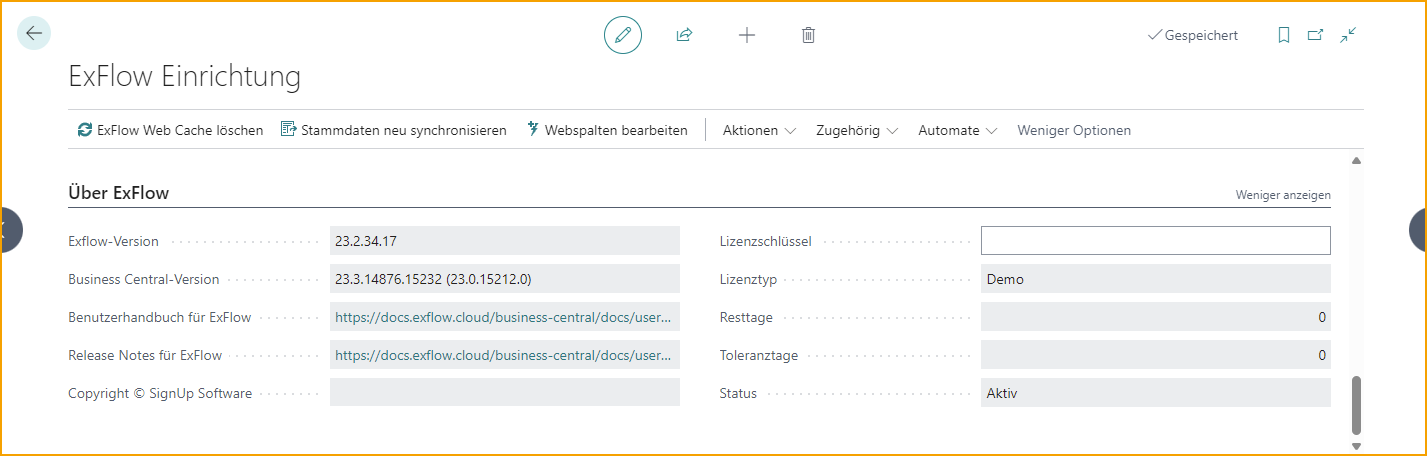The image size is (1427, 456).
Task: Click the Gespeichert saved indicator
Action: (1193, 35)
